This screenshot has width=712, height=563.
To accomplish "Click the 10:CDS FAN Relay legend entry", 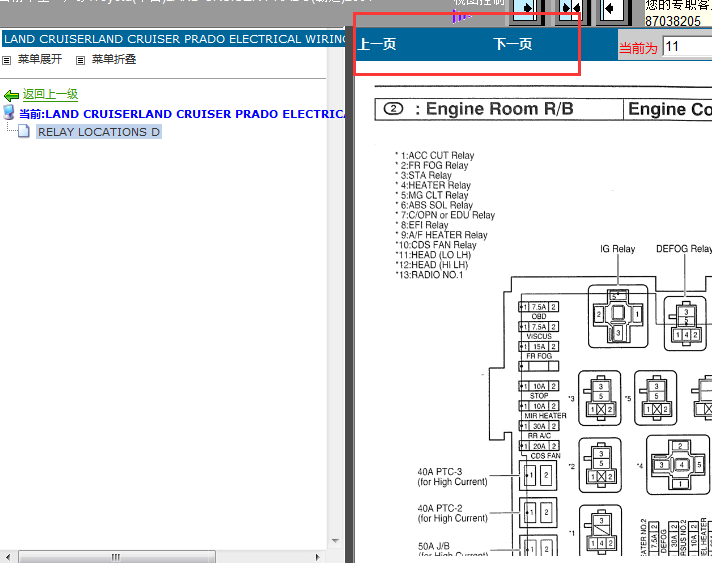I will [x=436, y=245].
